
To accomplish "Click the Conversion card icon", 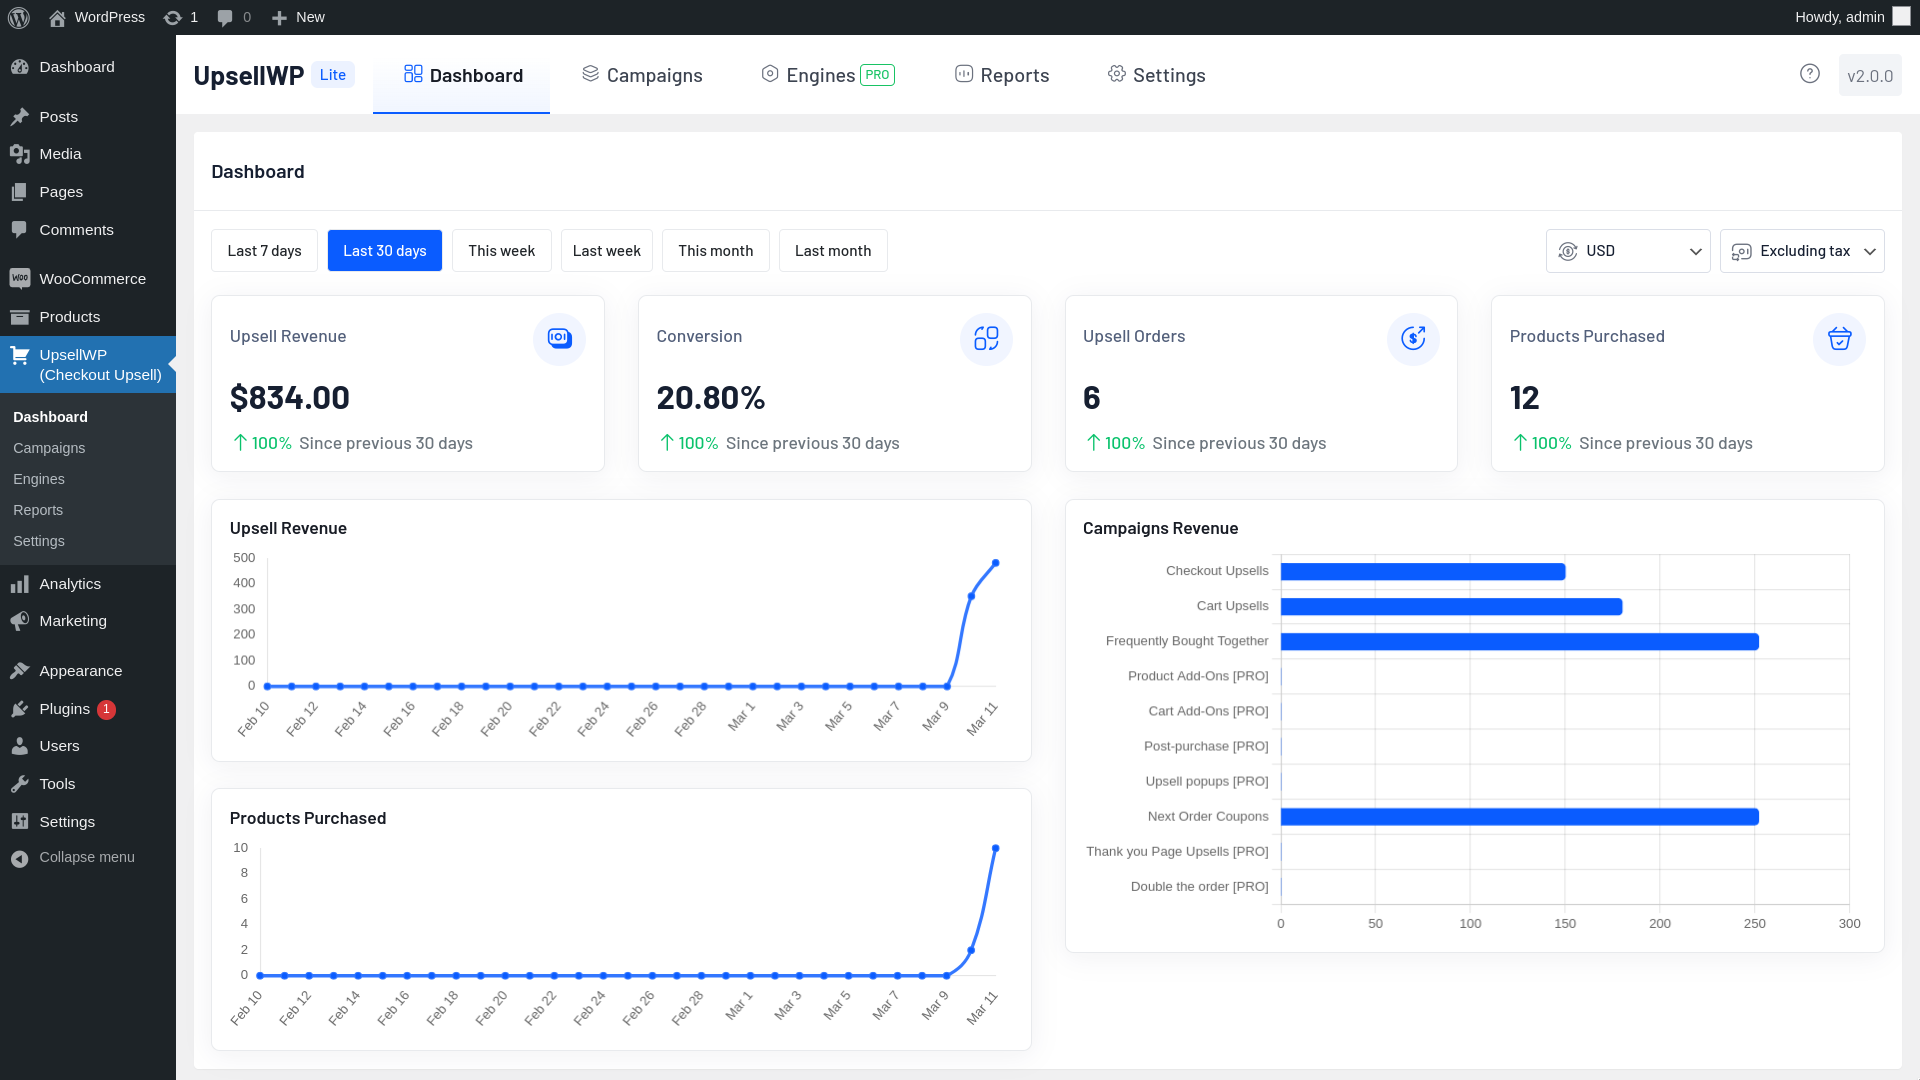I will pyautogui.click(x=986, y=339).
